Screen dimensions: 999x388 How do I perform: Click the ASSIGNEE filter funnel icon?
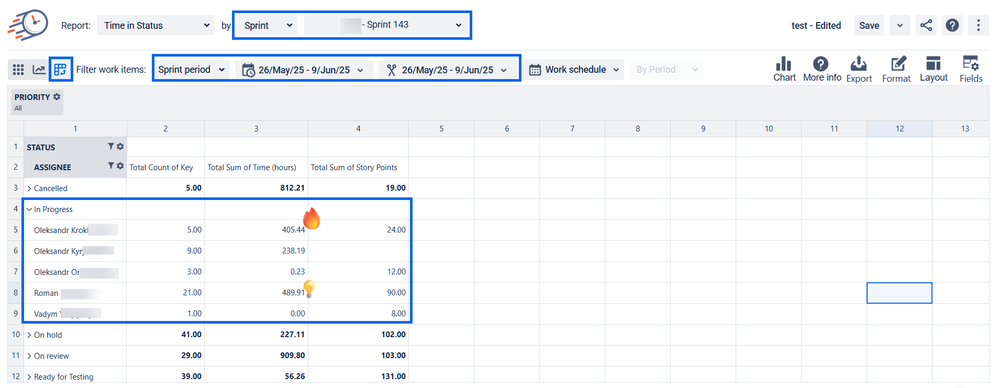pos(111,166)
